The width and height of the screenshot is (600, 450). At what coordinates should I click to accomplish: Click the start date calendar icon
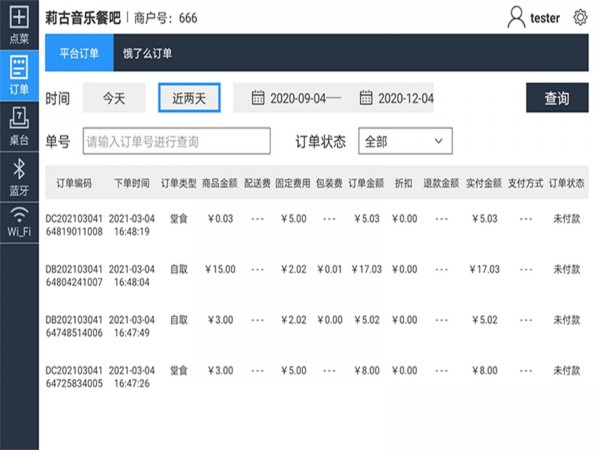point(257,98)
